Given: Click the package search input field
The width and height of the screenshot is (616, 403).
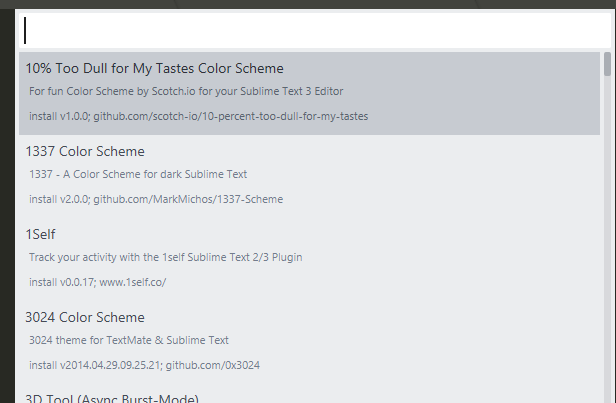Looking at the screenshot, I should (310, 30).
